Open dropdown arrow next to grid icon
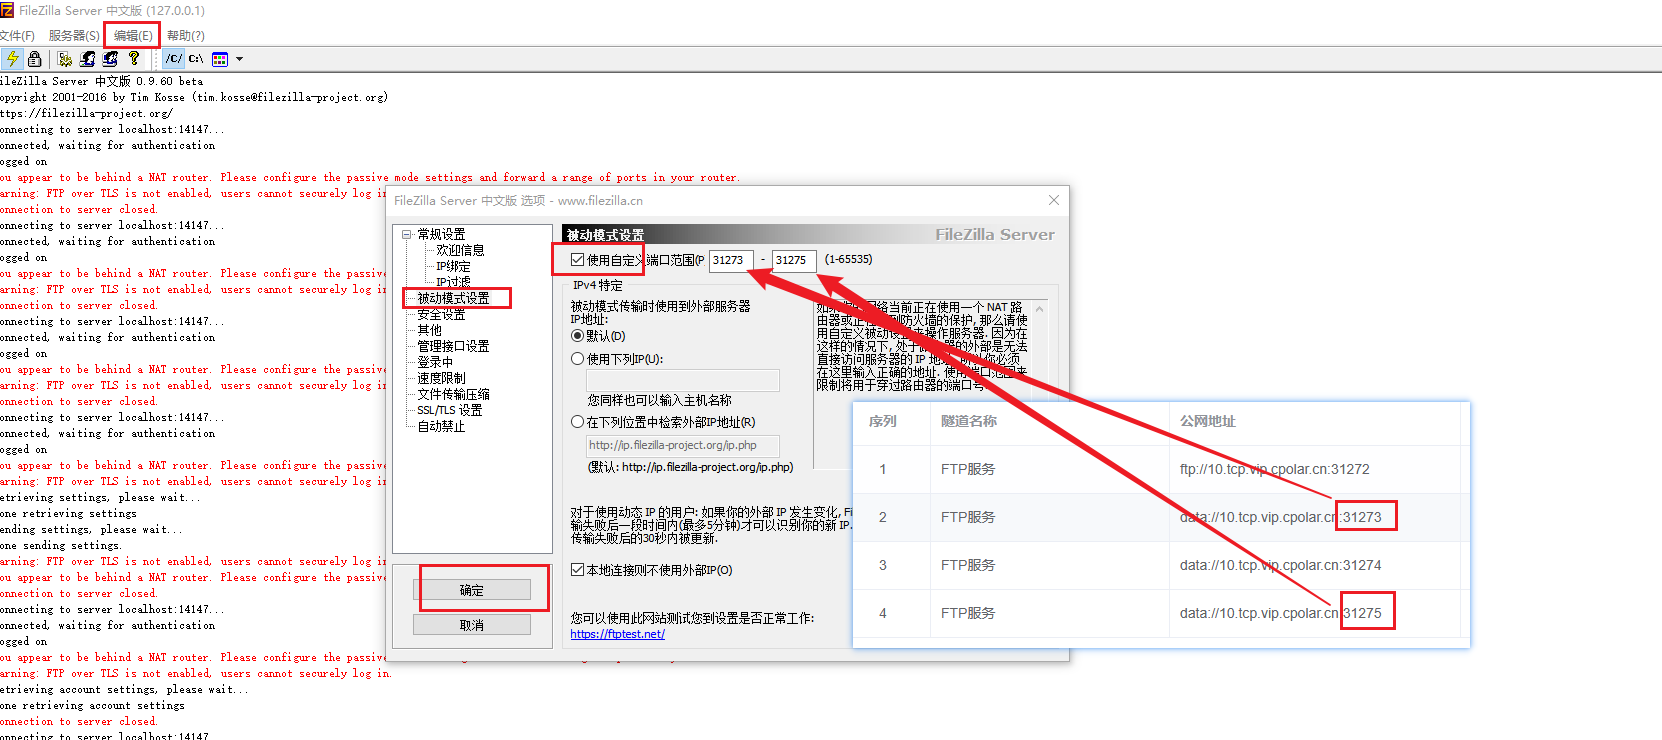Screen dimensions: 1662x740 coord(239,59)
